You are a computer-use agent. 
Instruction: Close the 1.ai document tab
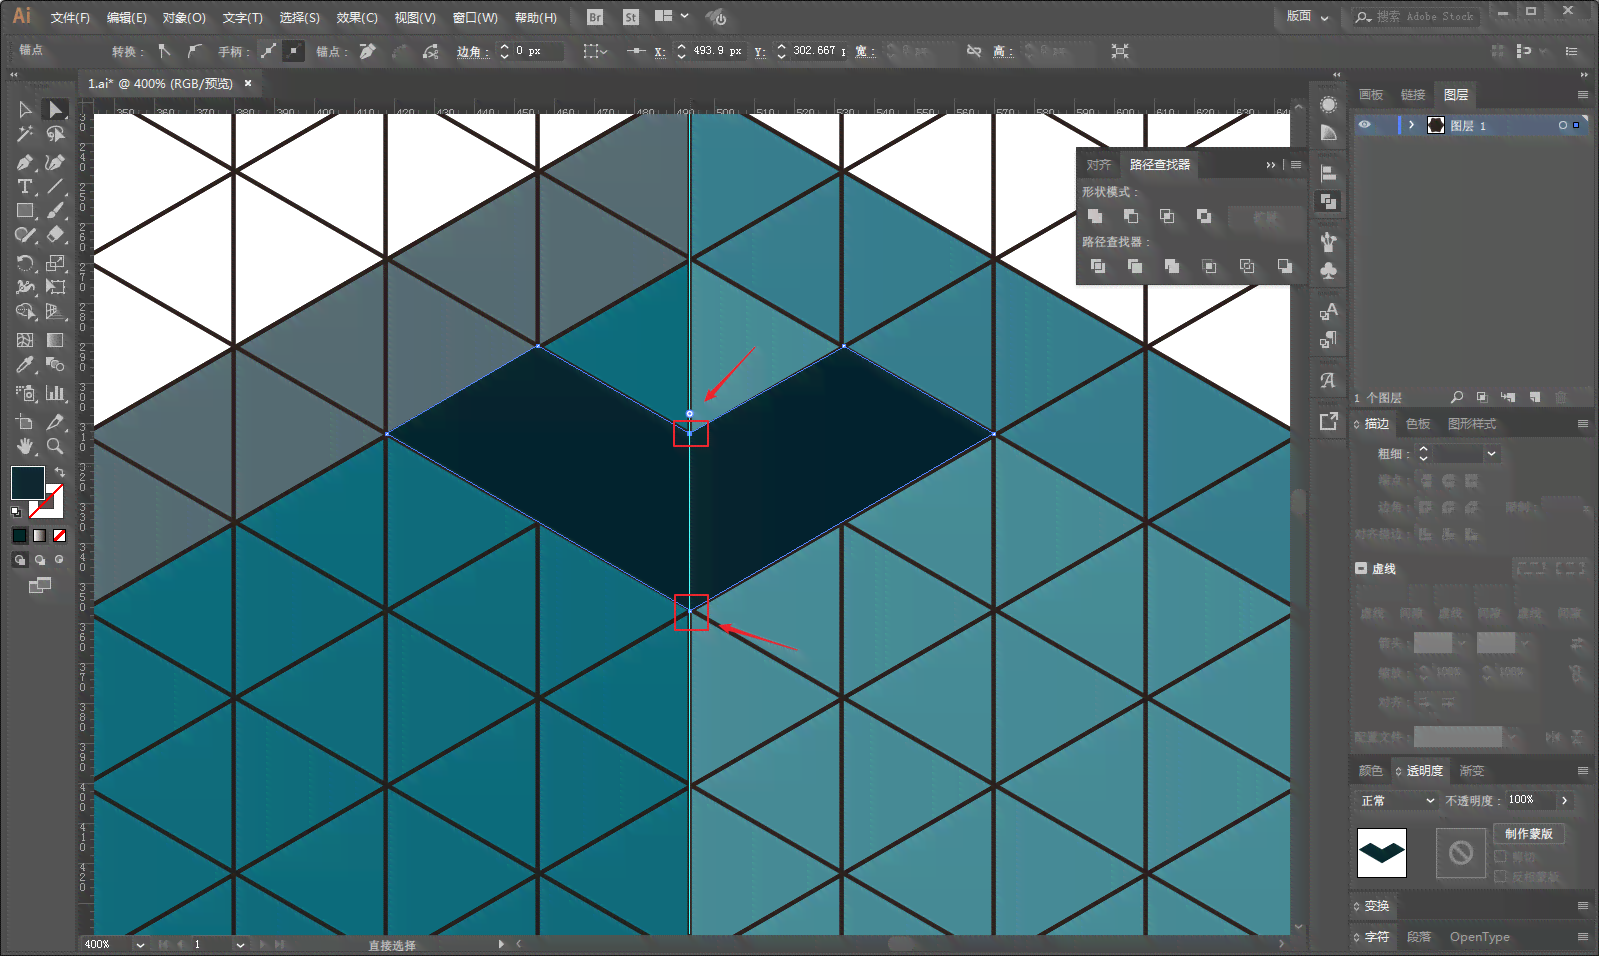(248, 83)
